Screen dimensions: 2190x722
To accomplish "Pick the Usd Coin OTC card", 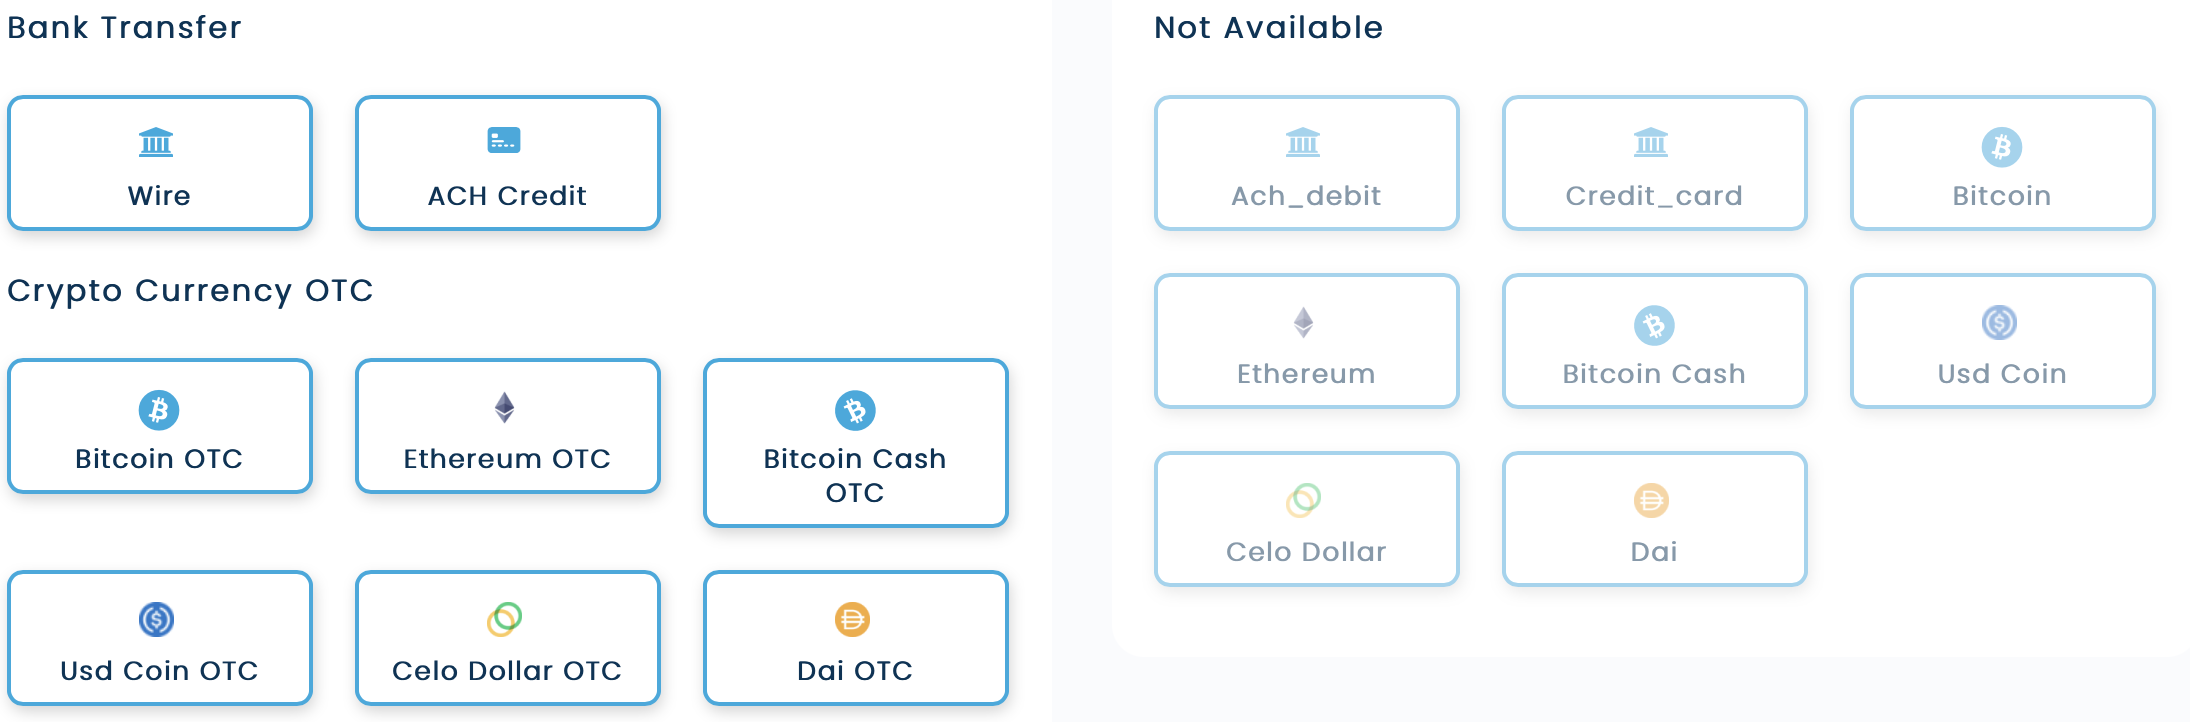I will click(160, 638).
